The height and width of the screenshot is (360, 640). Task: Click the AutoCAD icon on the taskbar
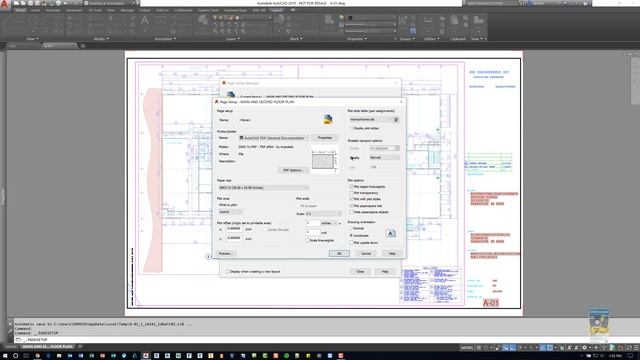click(x=146, y=356)
